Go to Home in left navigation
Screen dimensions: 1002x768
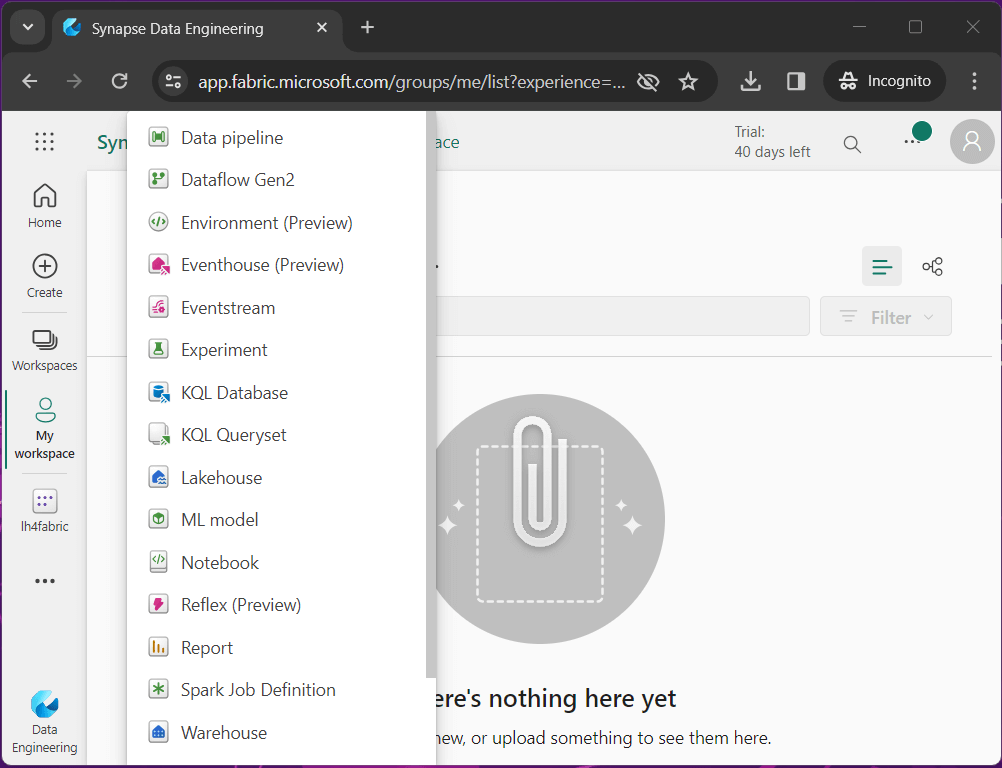[x=44, y=206]
